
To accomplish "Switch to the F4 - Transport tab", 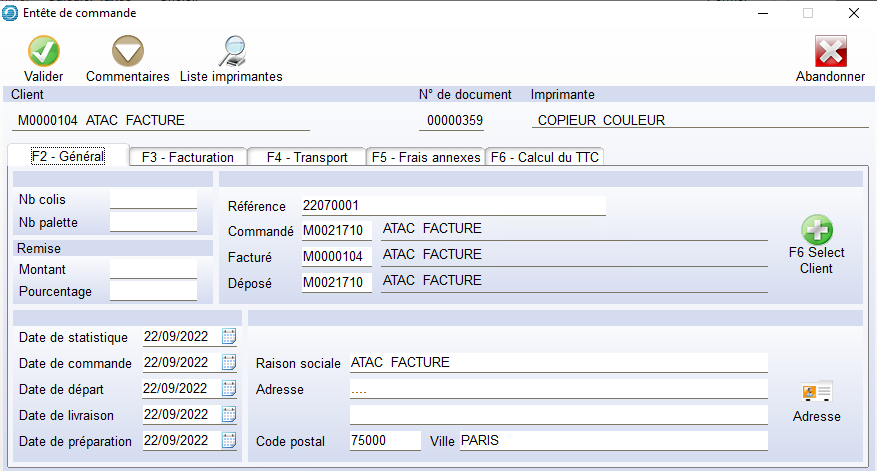I will coord(306,157).
